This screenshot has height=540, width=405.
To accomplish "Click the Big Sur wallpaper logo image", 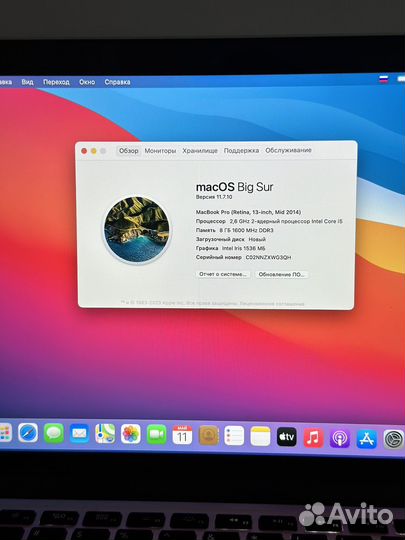I will (137, 229).
